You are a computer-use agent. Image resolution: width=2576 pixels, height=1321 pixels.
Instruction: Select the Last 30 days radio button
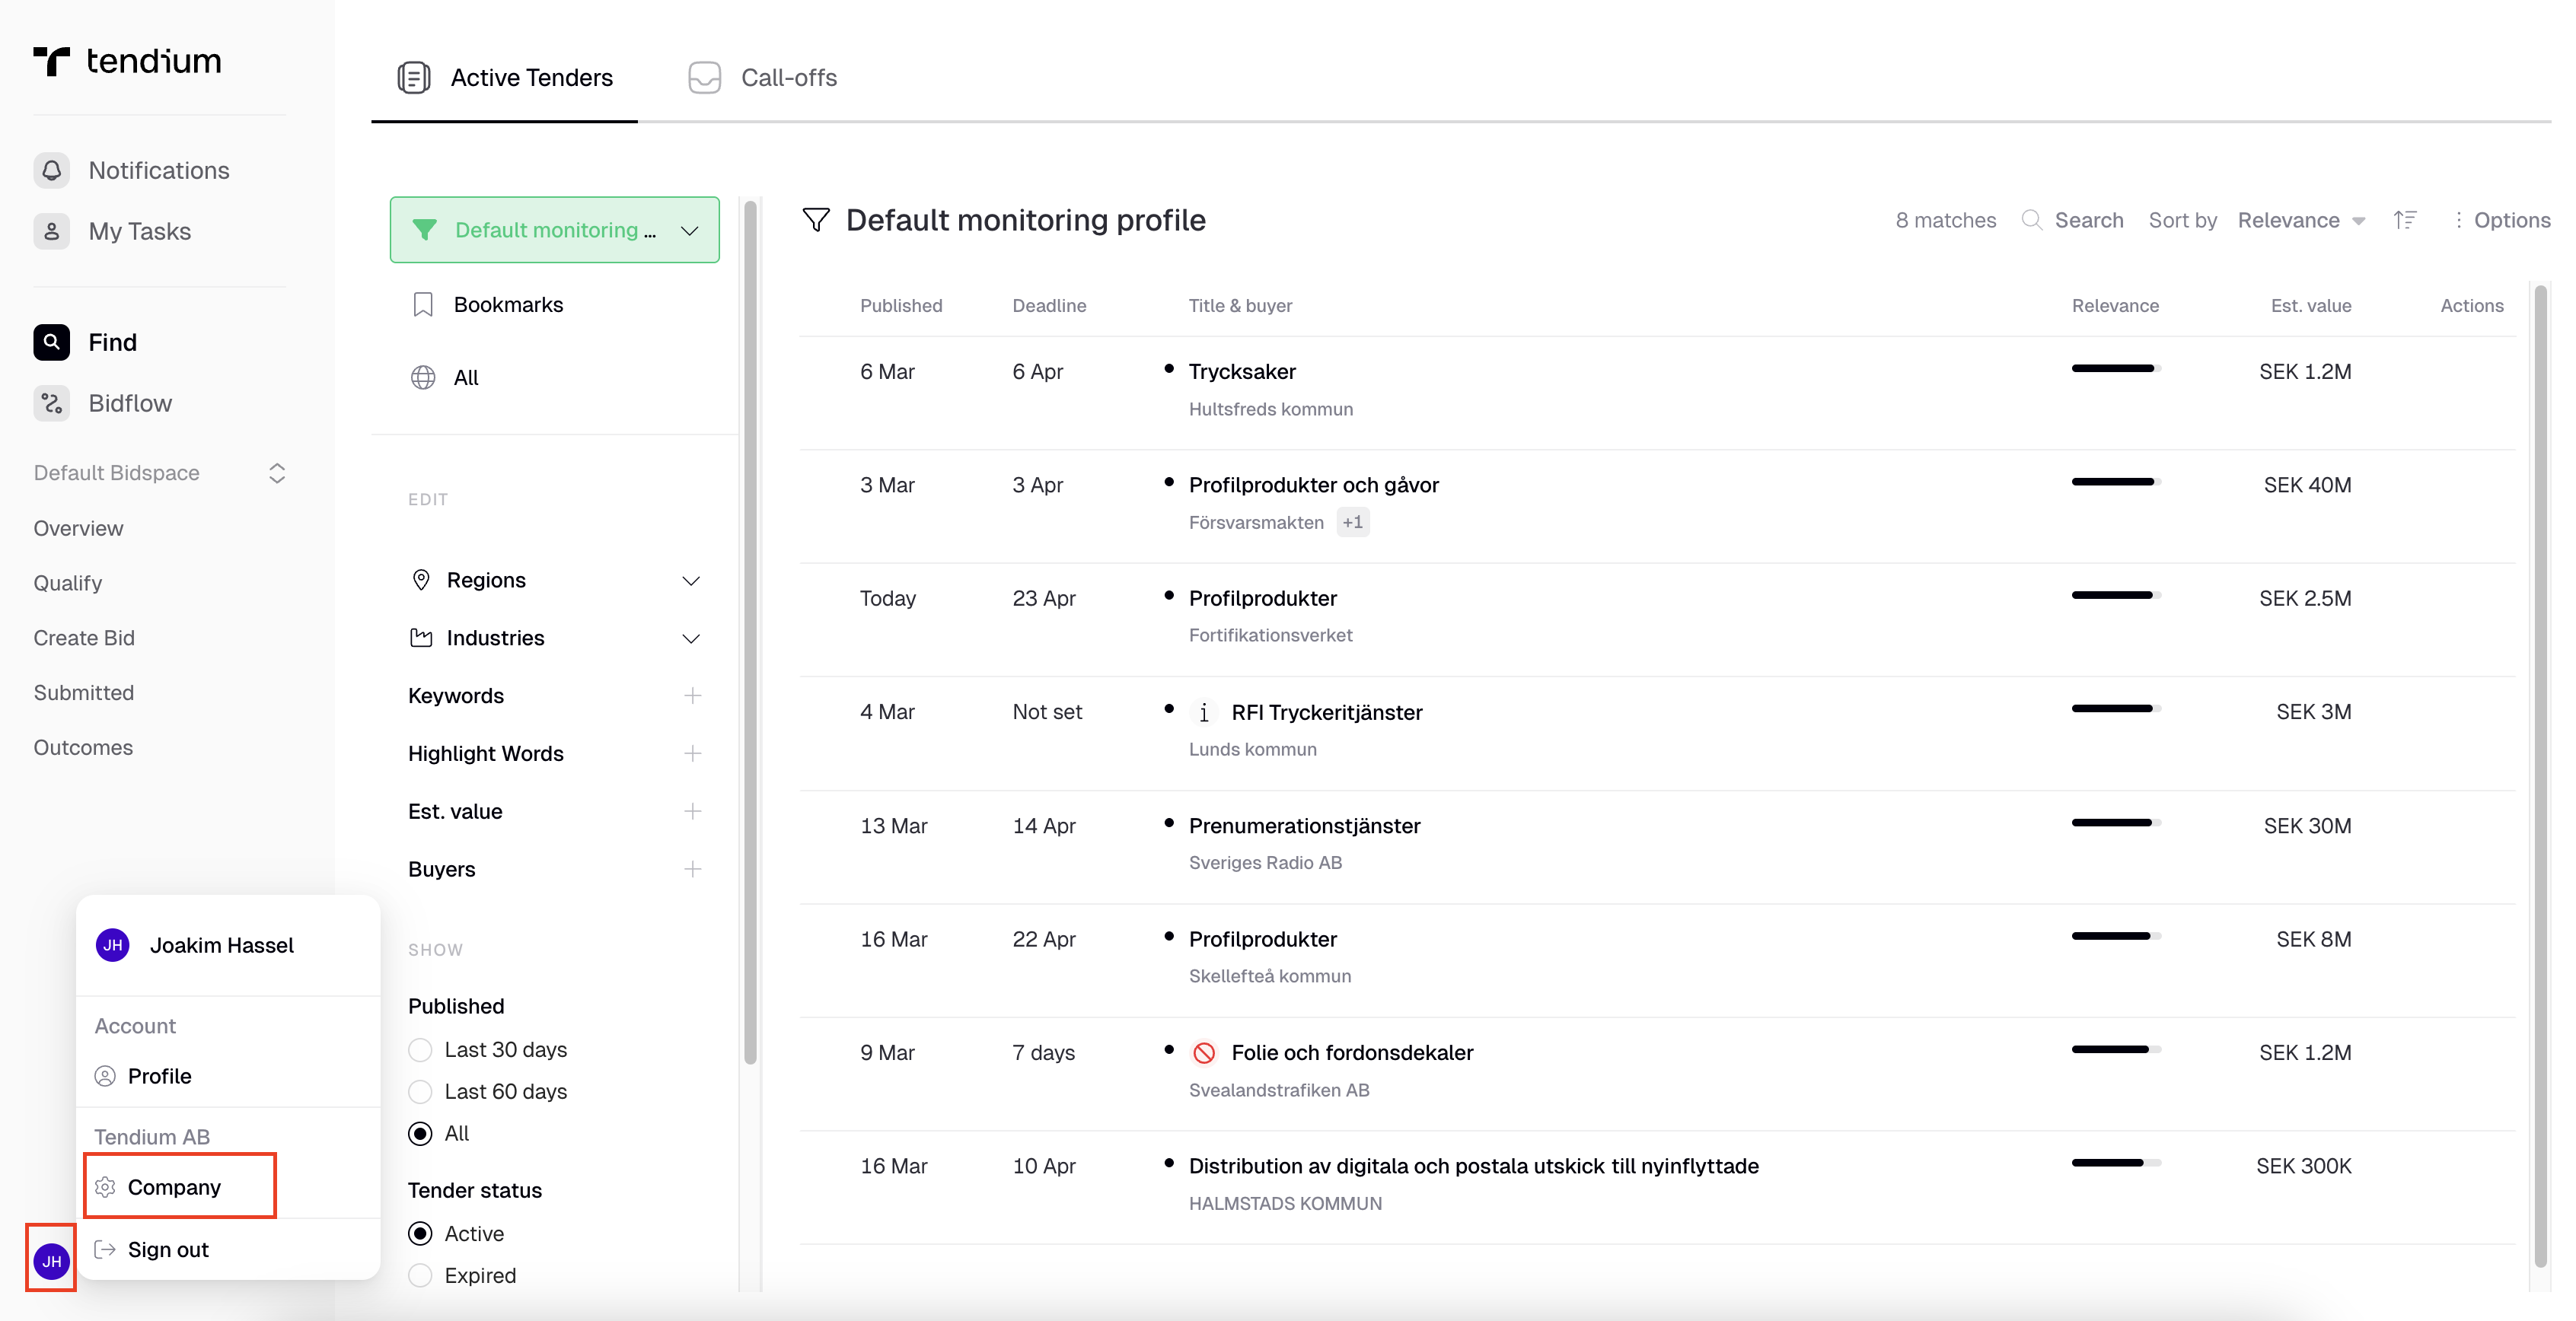point(420,1049)
